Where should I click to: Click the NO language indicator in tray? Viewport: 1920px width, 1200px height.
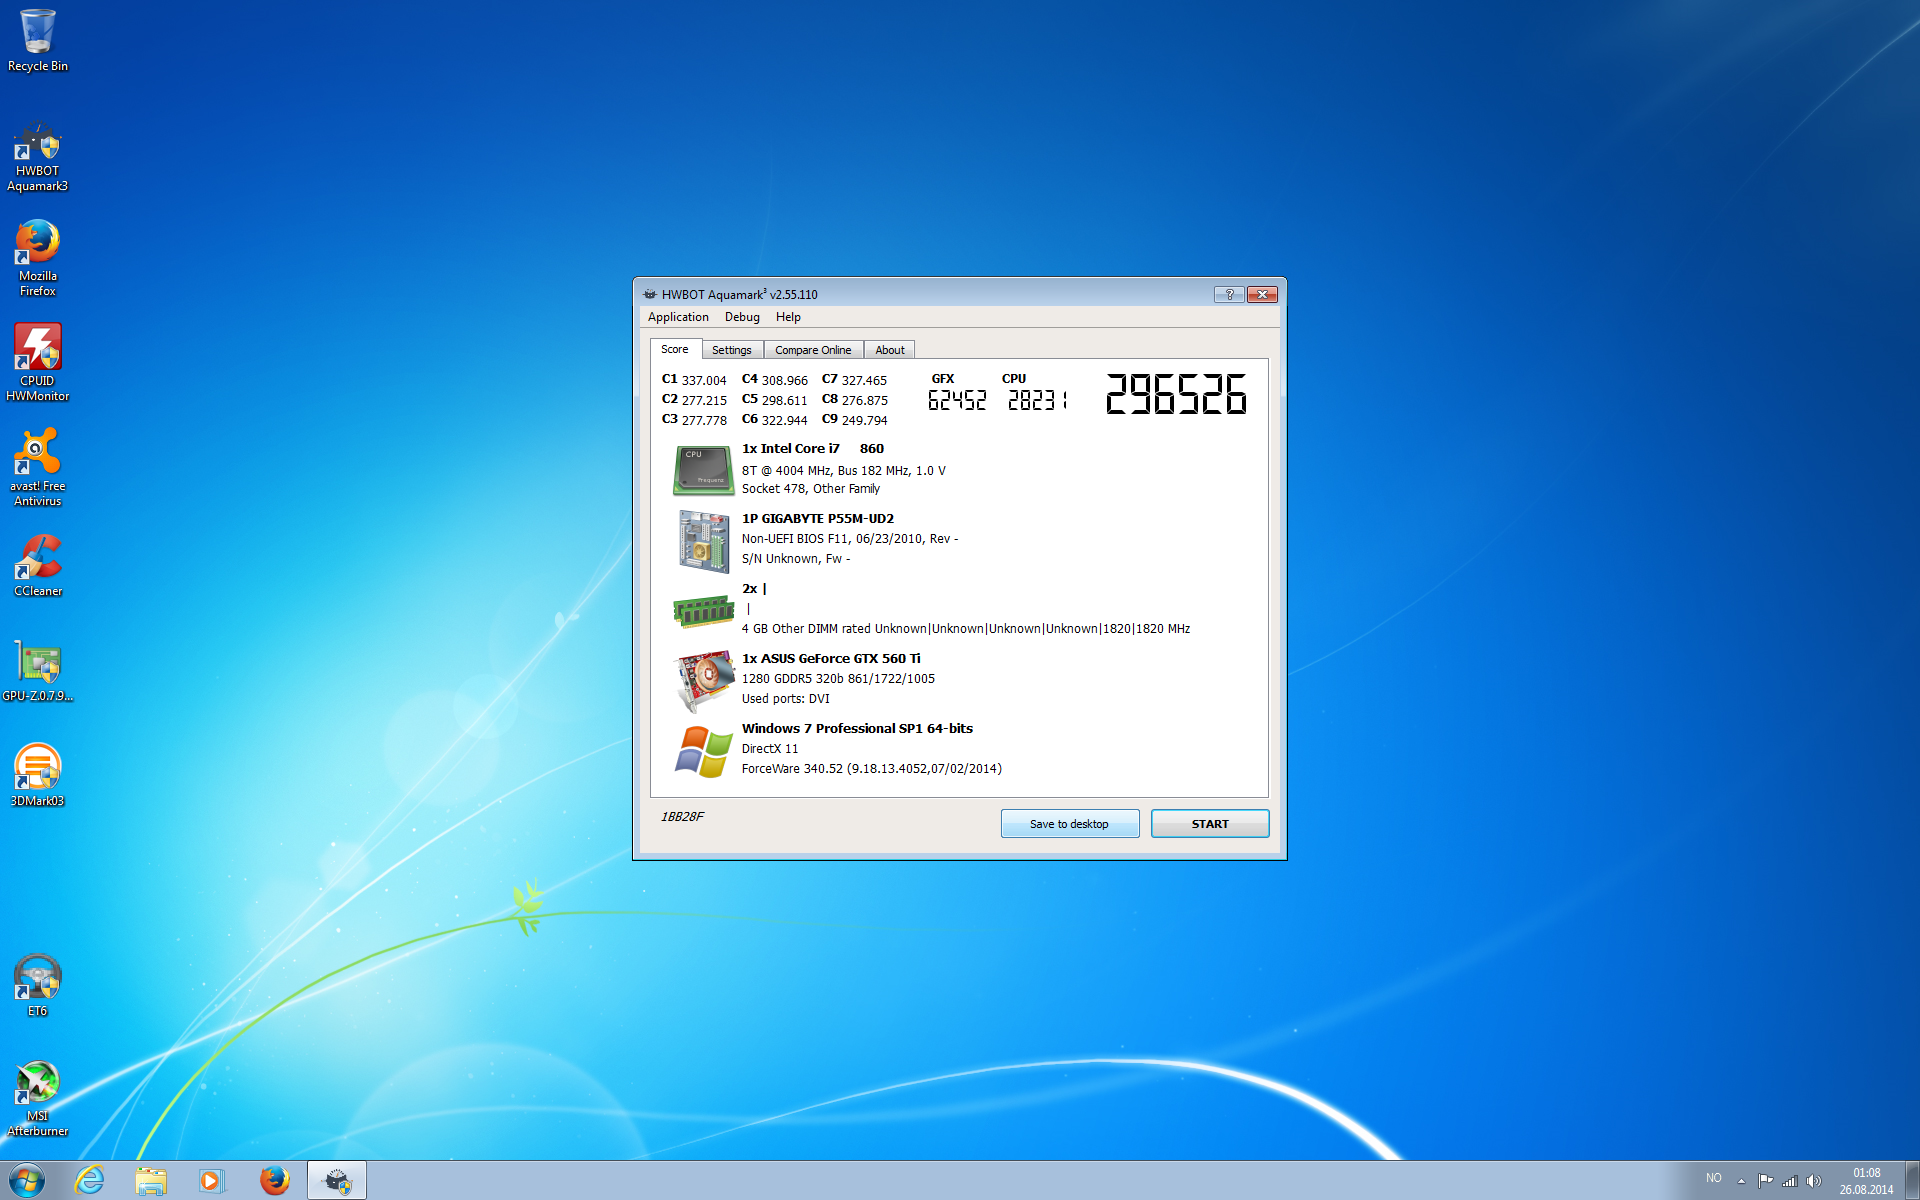(1713, 1178)
